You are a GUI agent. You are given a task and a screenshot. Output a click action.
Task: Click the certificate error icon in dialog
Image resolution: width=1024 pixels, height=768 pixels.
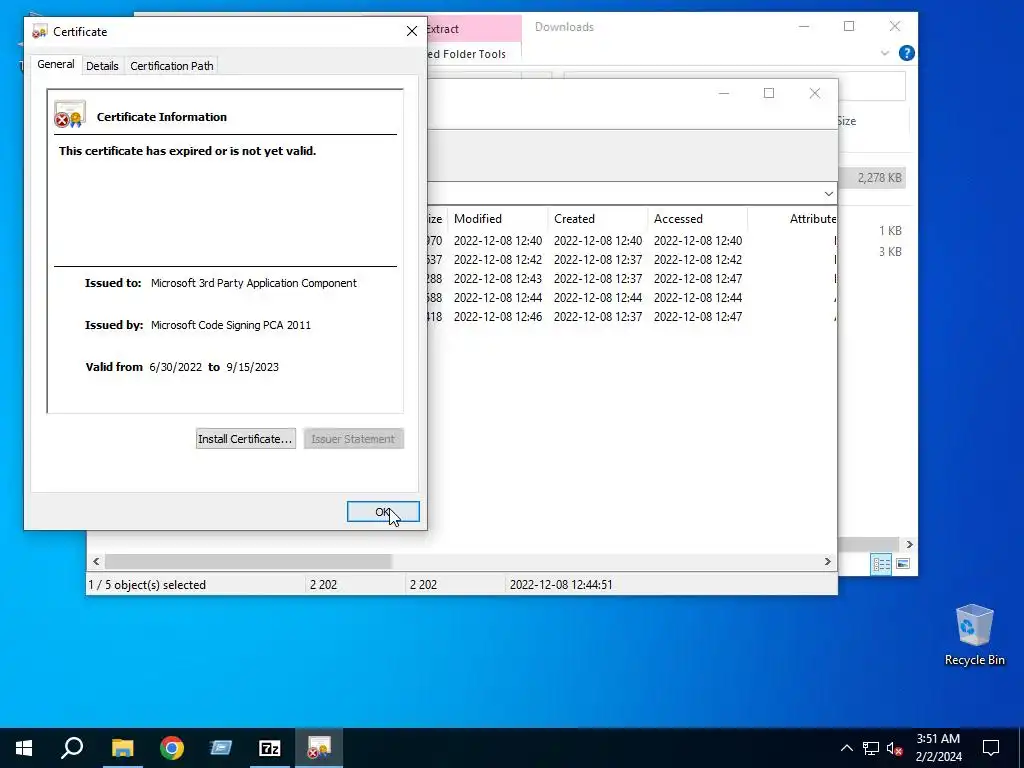tap(70, 114)
